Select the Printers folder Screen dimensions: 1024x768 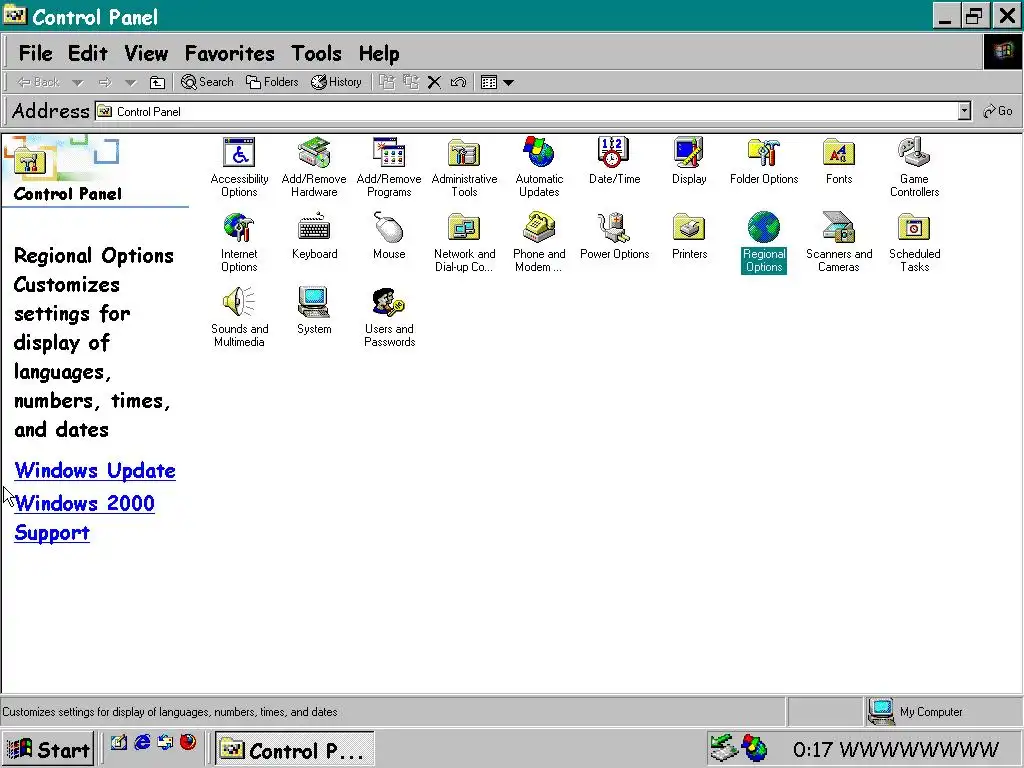[x=689, y=235]
